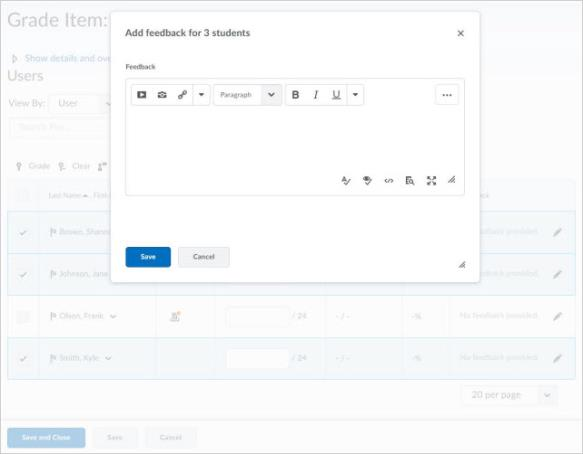Click the bottom page Cancel button
The image size is (583, 454).
point(171,438)
